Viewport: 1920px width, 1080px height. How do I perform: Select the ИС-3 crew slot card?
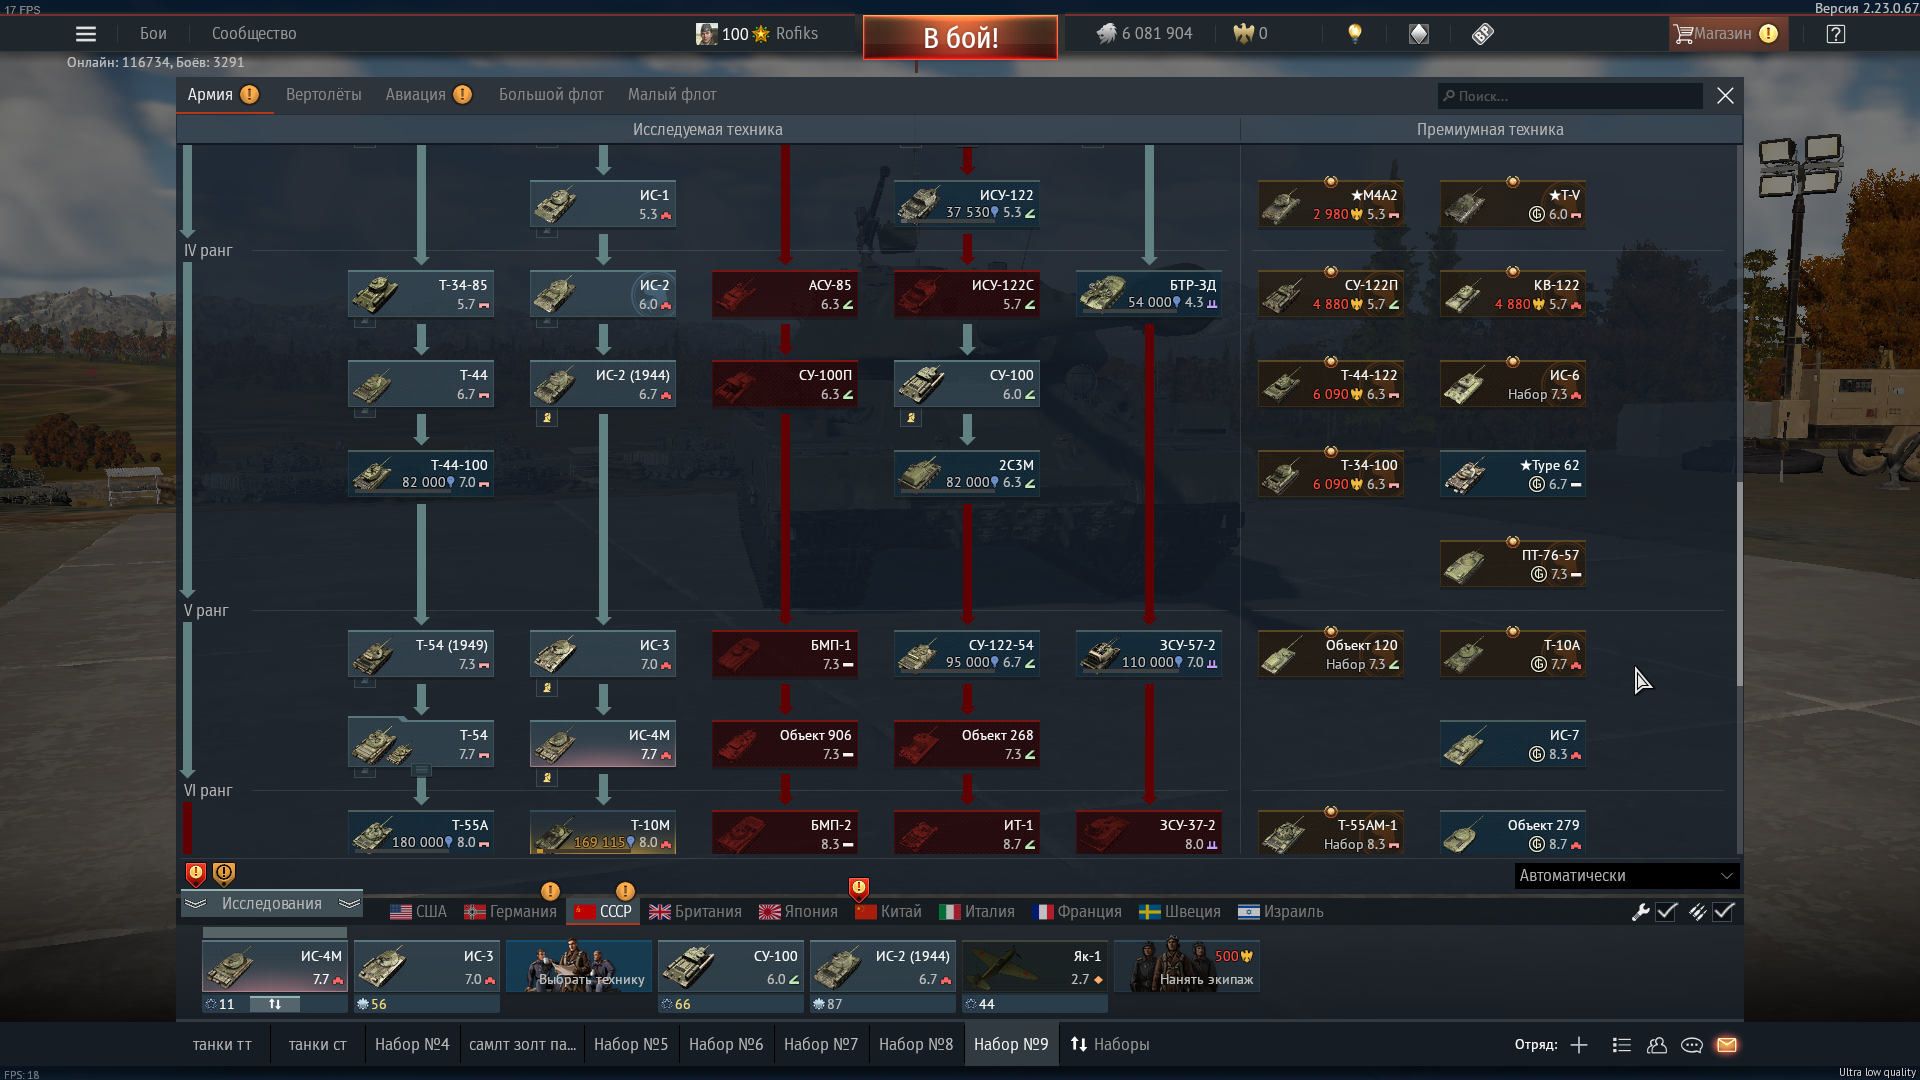[427, 967]
